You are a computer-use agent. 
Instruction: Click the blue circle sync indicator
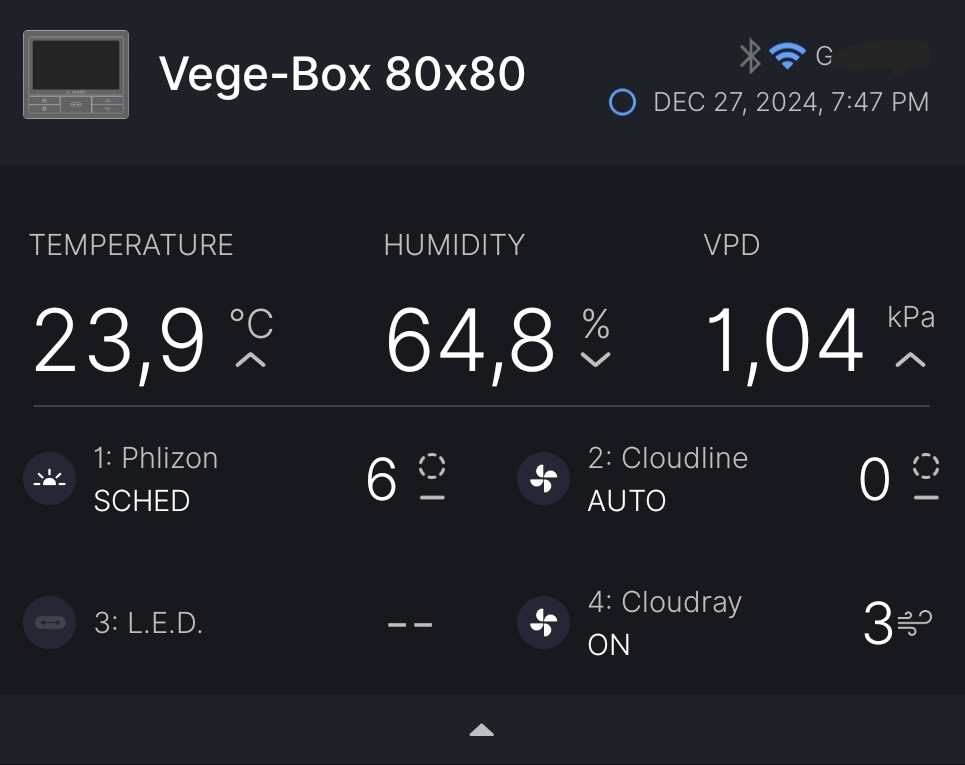pyautogui.click(x=622, y=102)
